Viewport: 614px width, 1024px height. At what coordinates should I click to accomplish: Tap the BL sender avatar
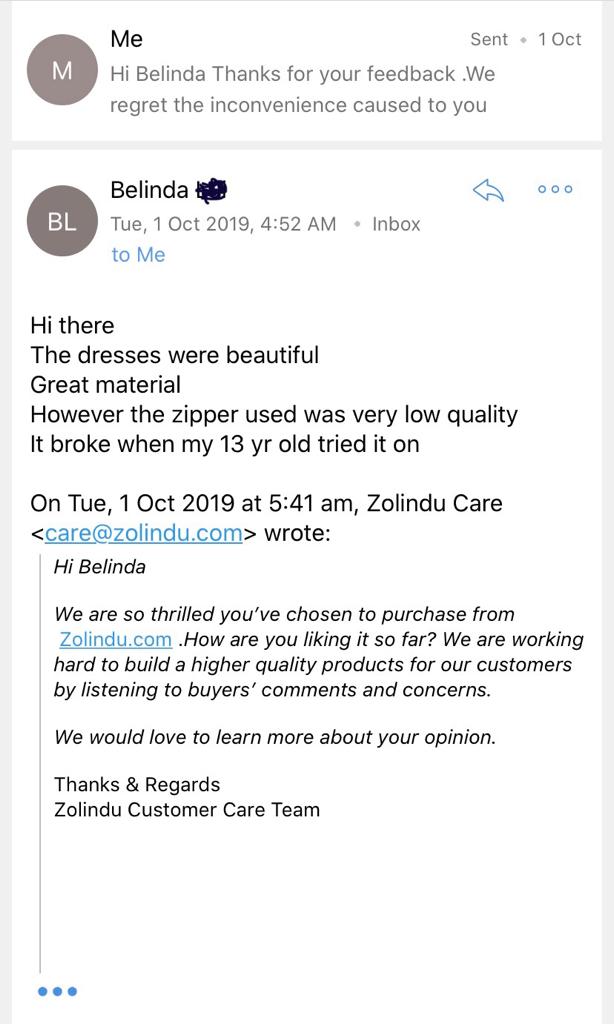point(62,221)
